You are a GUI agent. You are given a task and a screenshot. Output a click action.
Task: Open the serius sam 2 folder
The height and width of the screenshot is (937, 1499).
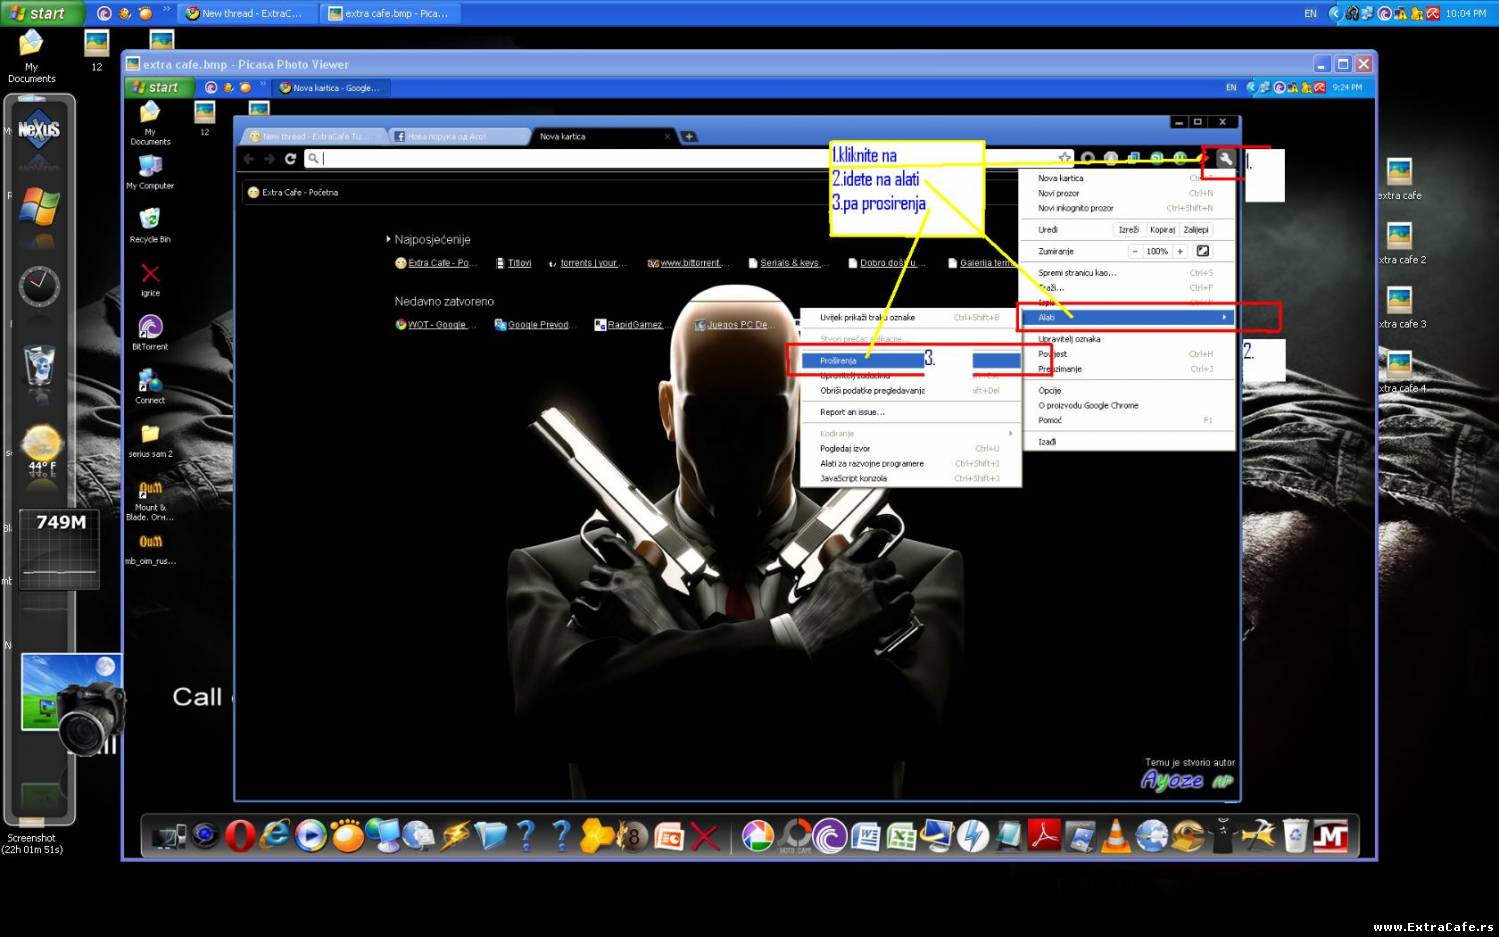[x=150, y=439]
